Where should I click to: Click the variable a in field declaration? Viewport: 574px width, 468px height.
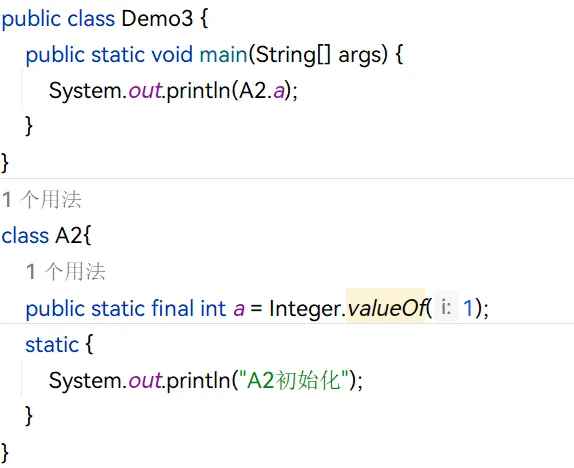[x=239, y=308]
